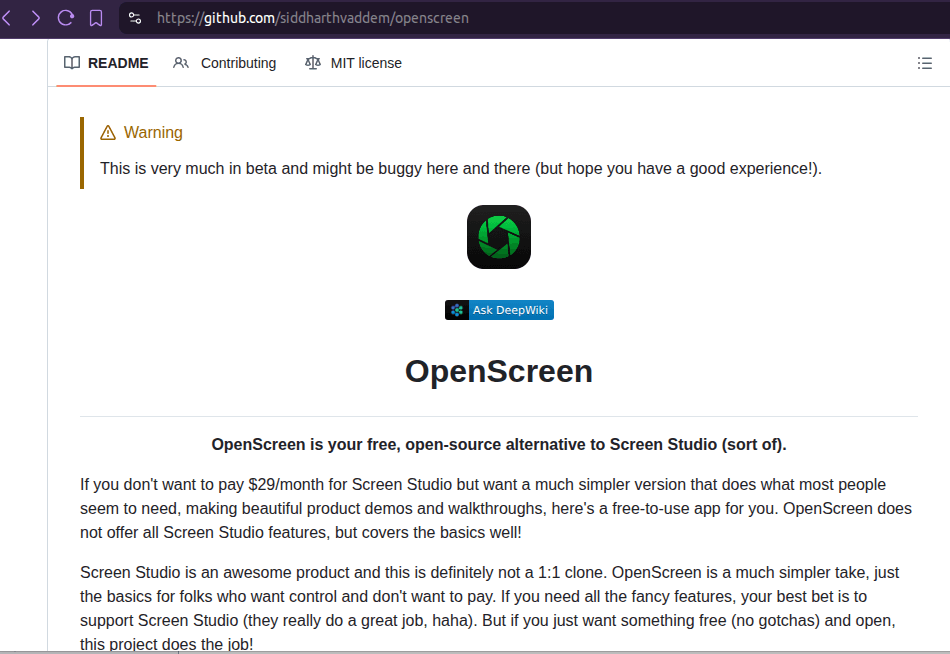The height and width of the screenshot is (654, 950).
Task: Click the scales icon beside MIT license
Action: point(311,62)
